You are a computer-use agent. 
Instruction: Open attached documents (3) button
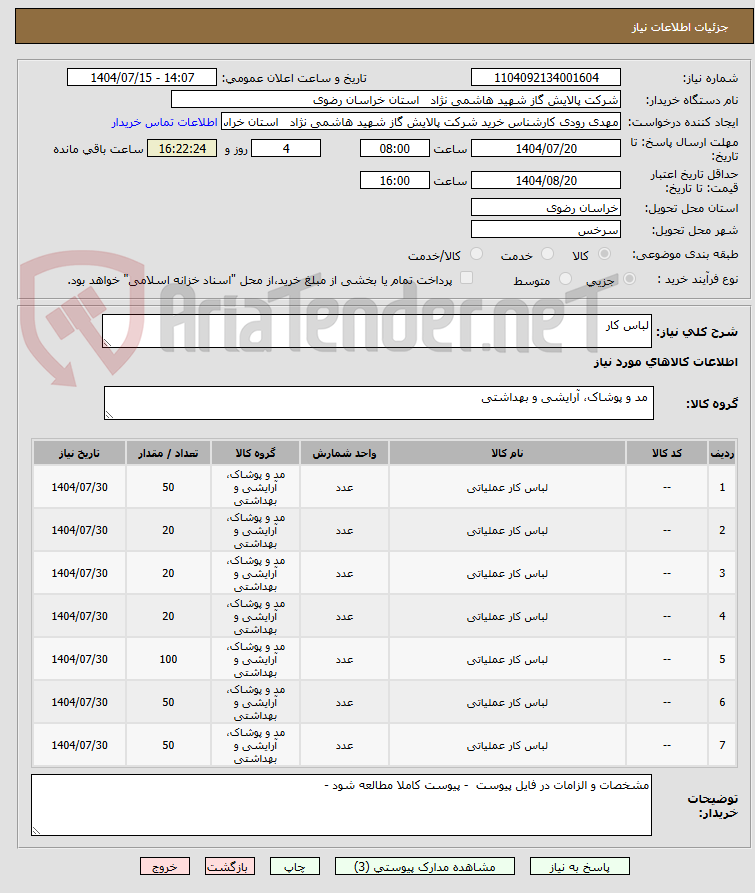pyautogui.click(x=425, y=867)
